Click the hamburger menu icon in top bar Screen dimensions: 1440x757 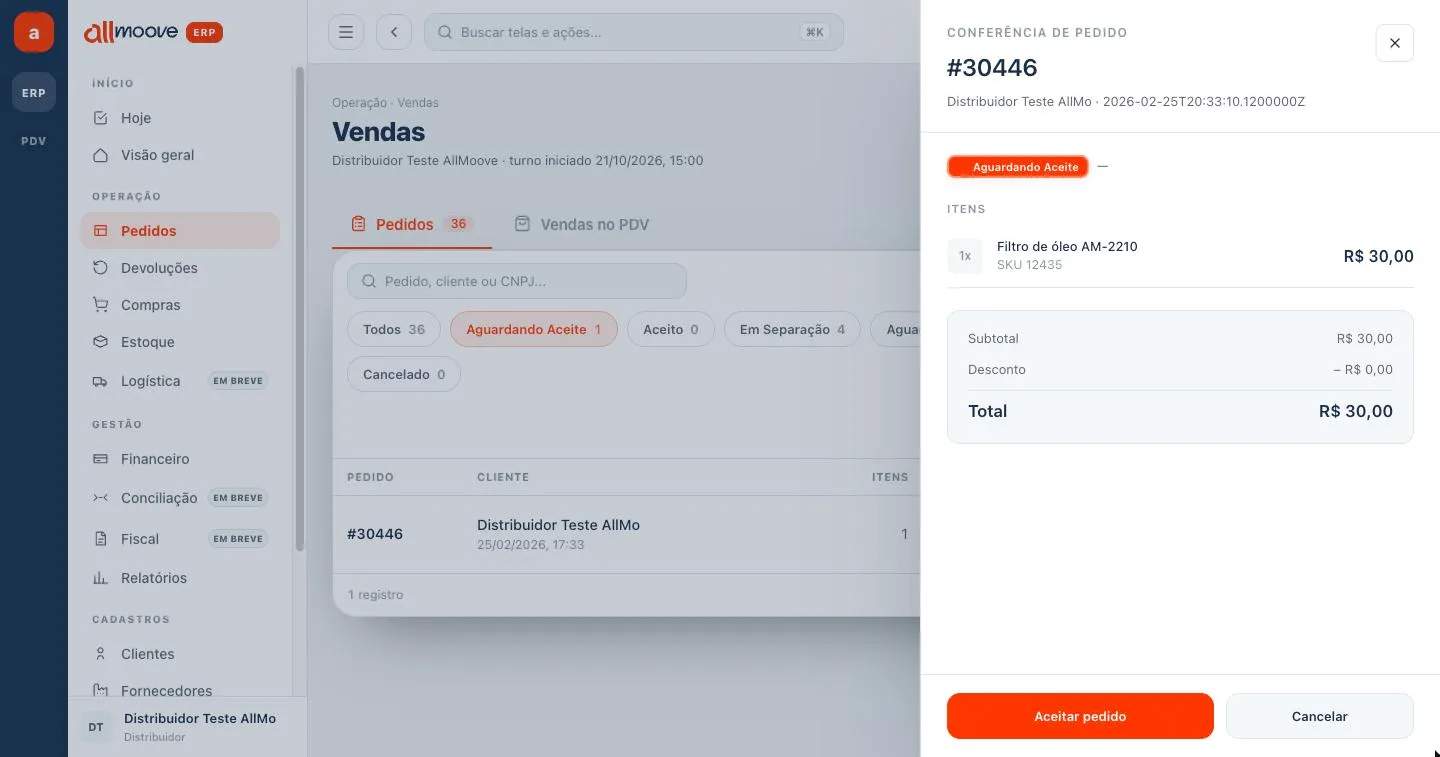coord(345,32)
